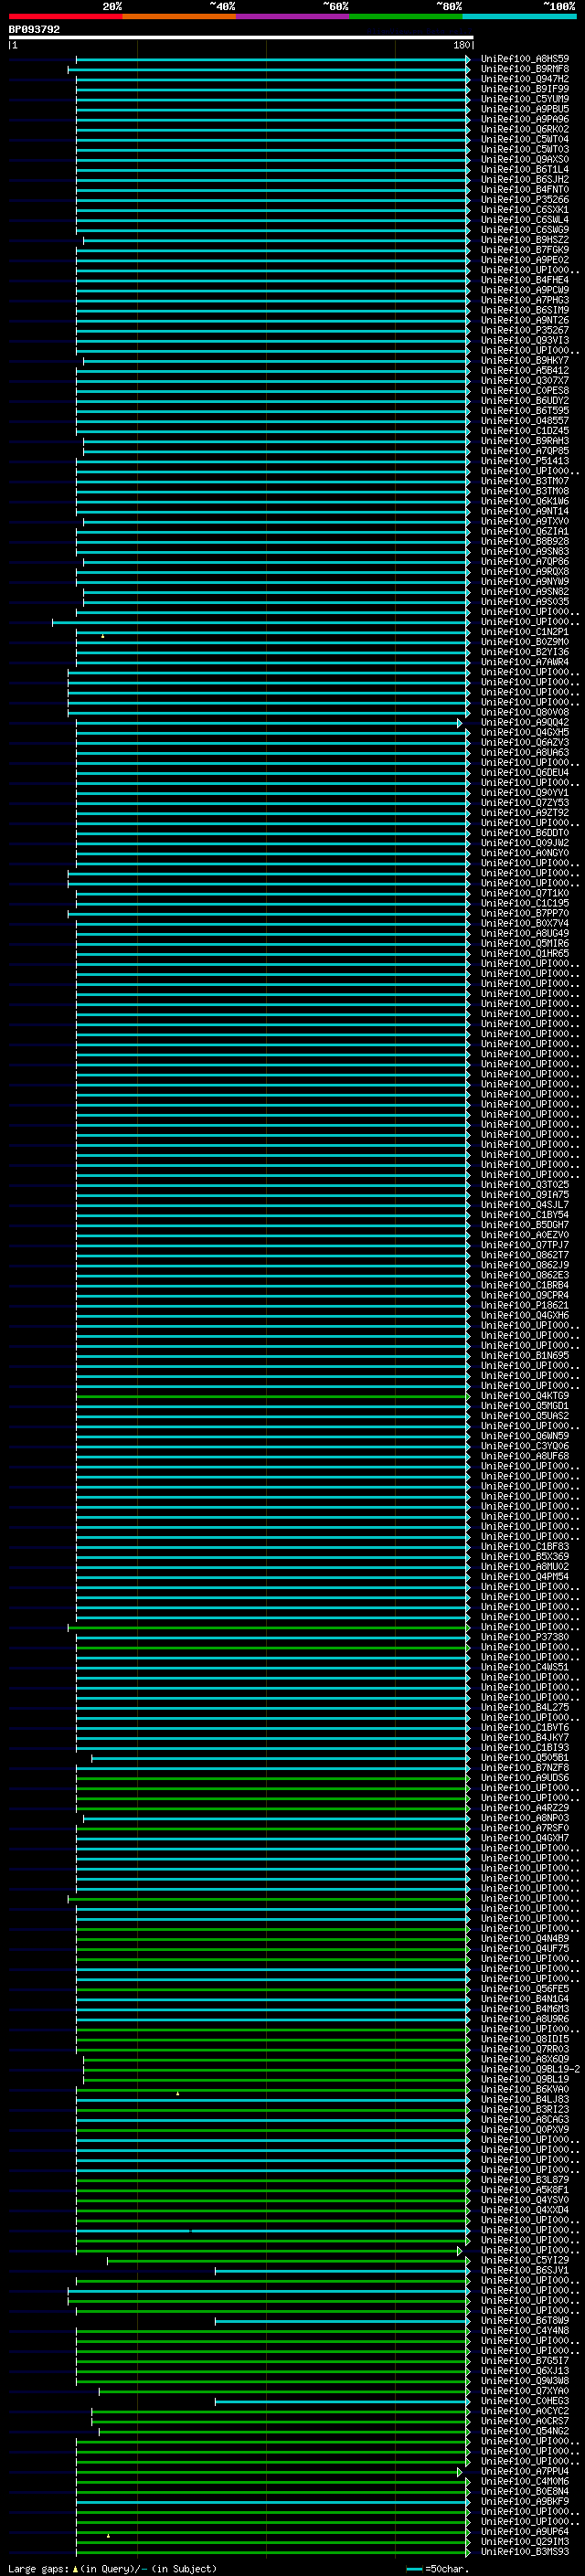585x2576 pixels.
Task: Click hit label UniRef100_Q56FE5
Action: pyautogui.click(x=524, y=1988)
